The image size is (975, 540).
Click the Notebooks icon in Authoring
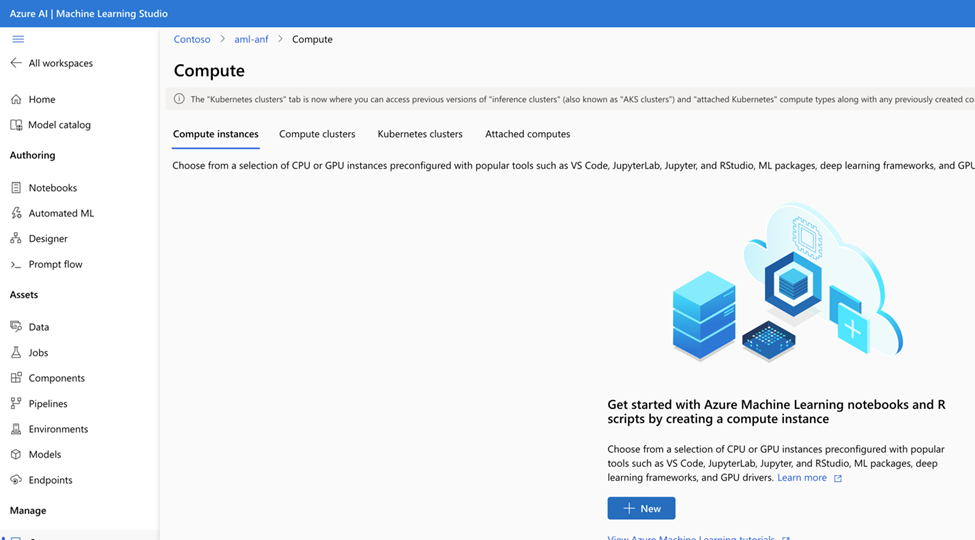pos(16,187)
